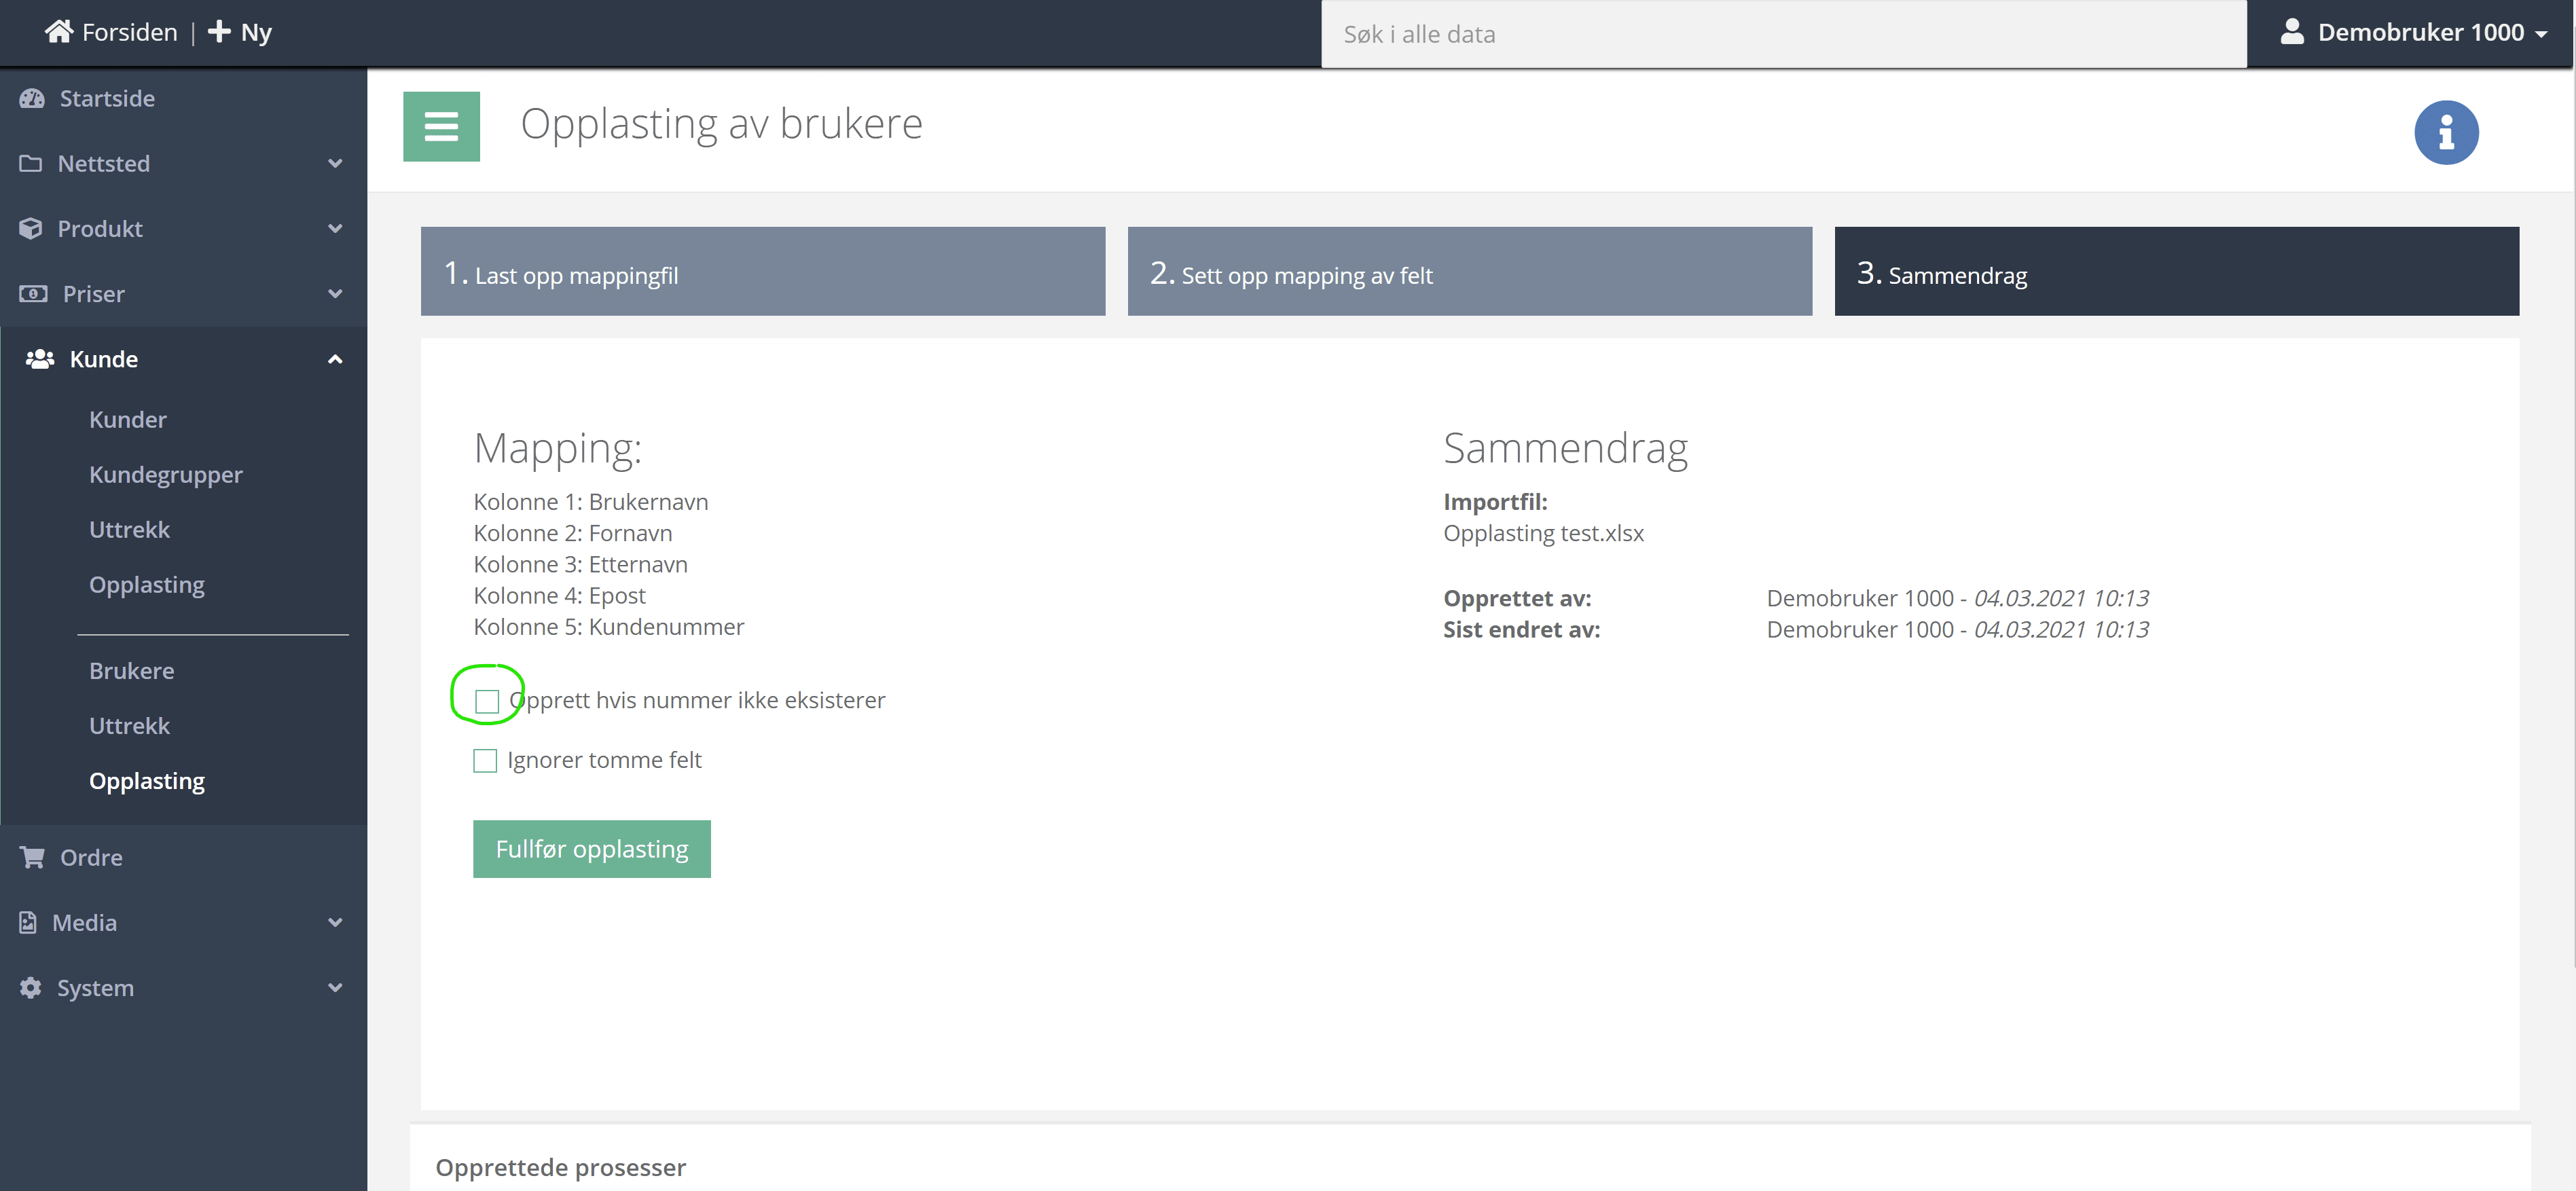2576x1191 pixels.
Task: Select the active Opplasting under Brukere
Action: tap(147, 781)
